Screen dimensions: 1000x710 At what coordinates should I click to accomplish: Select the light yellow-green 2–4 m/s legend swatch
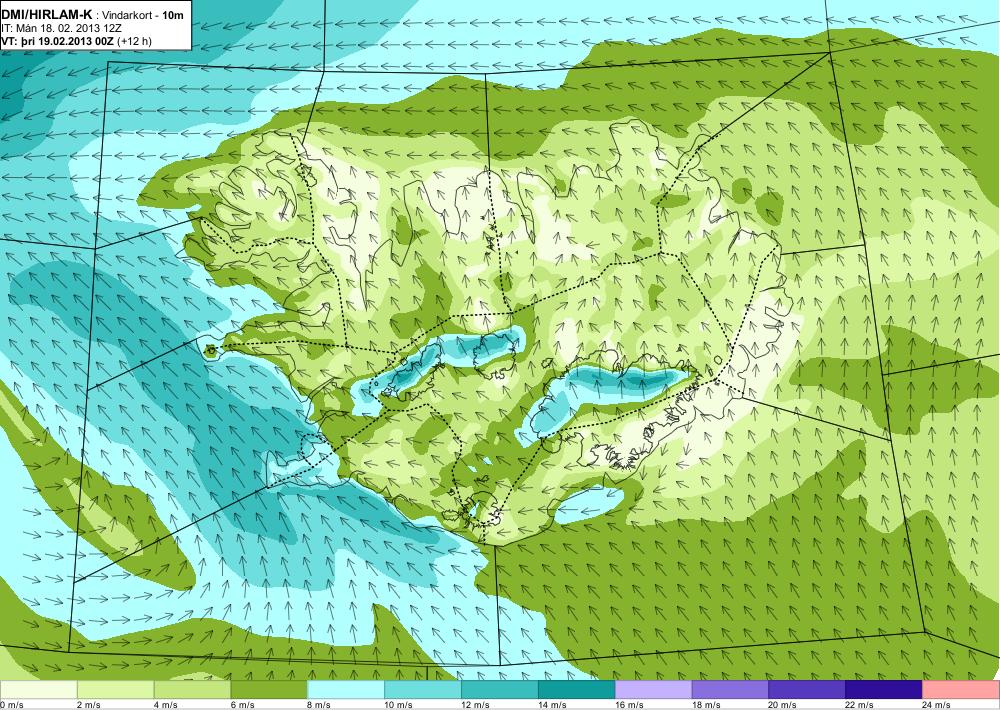[115, 690]
